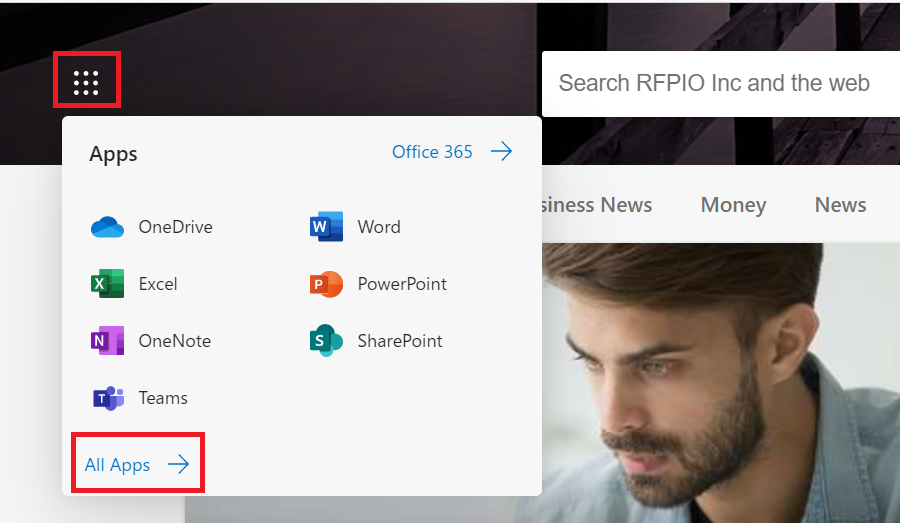This screenshot has width=900, height=523.
Task: Launch Word from its label
Action: point(379,227)
